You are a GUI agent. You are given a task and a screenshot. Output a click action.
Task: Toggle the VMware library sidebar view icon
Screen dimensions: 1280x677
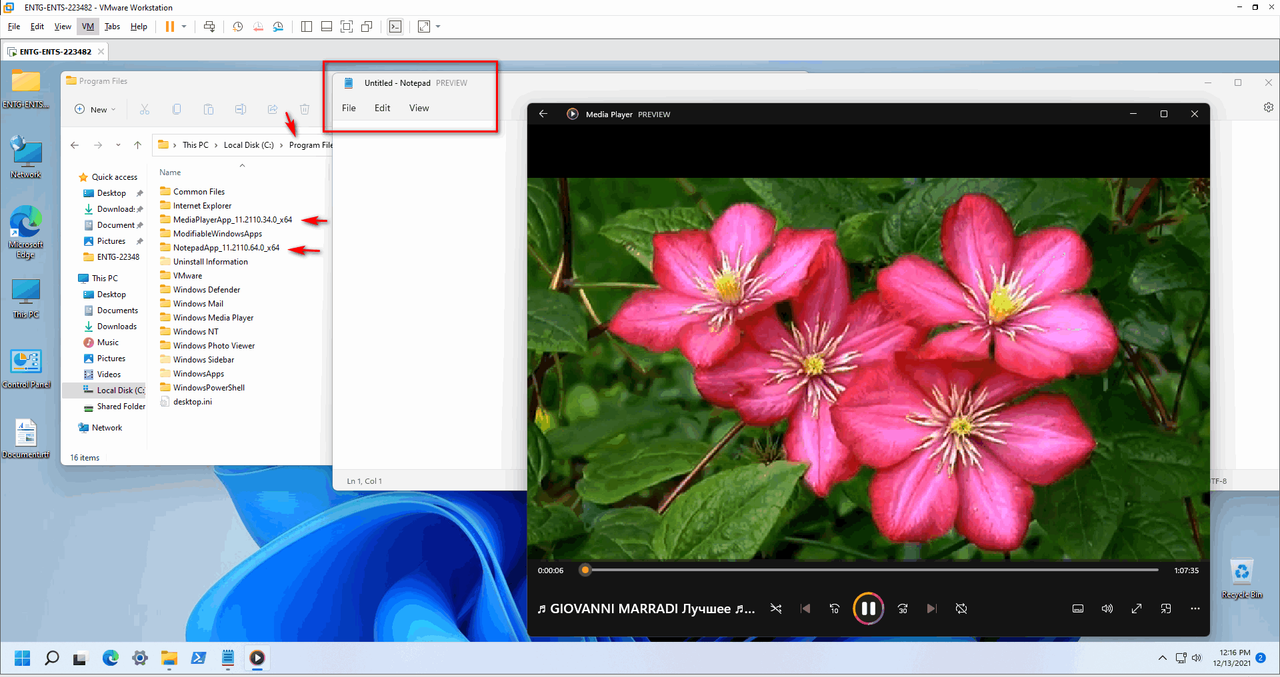point(305,26)
